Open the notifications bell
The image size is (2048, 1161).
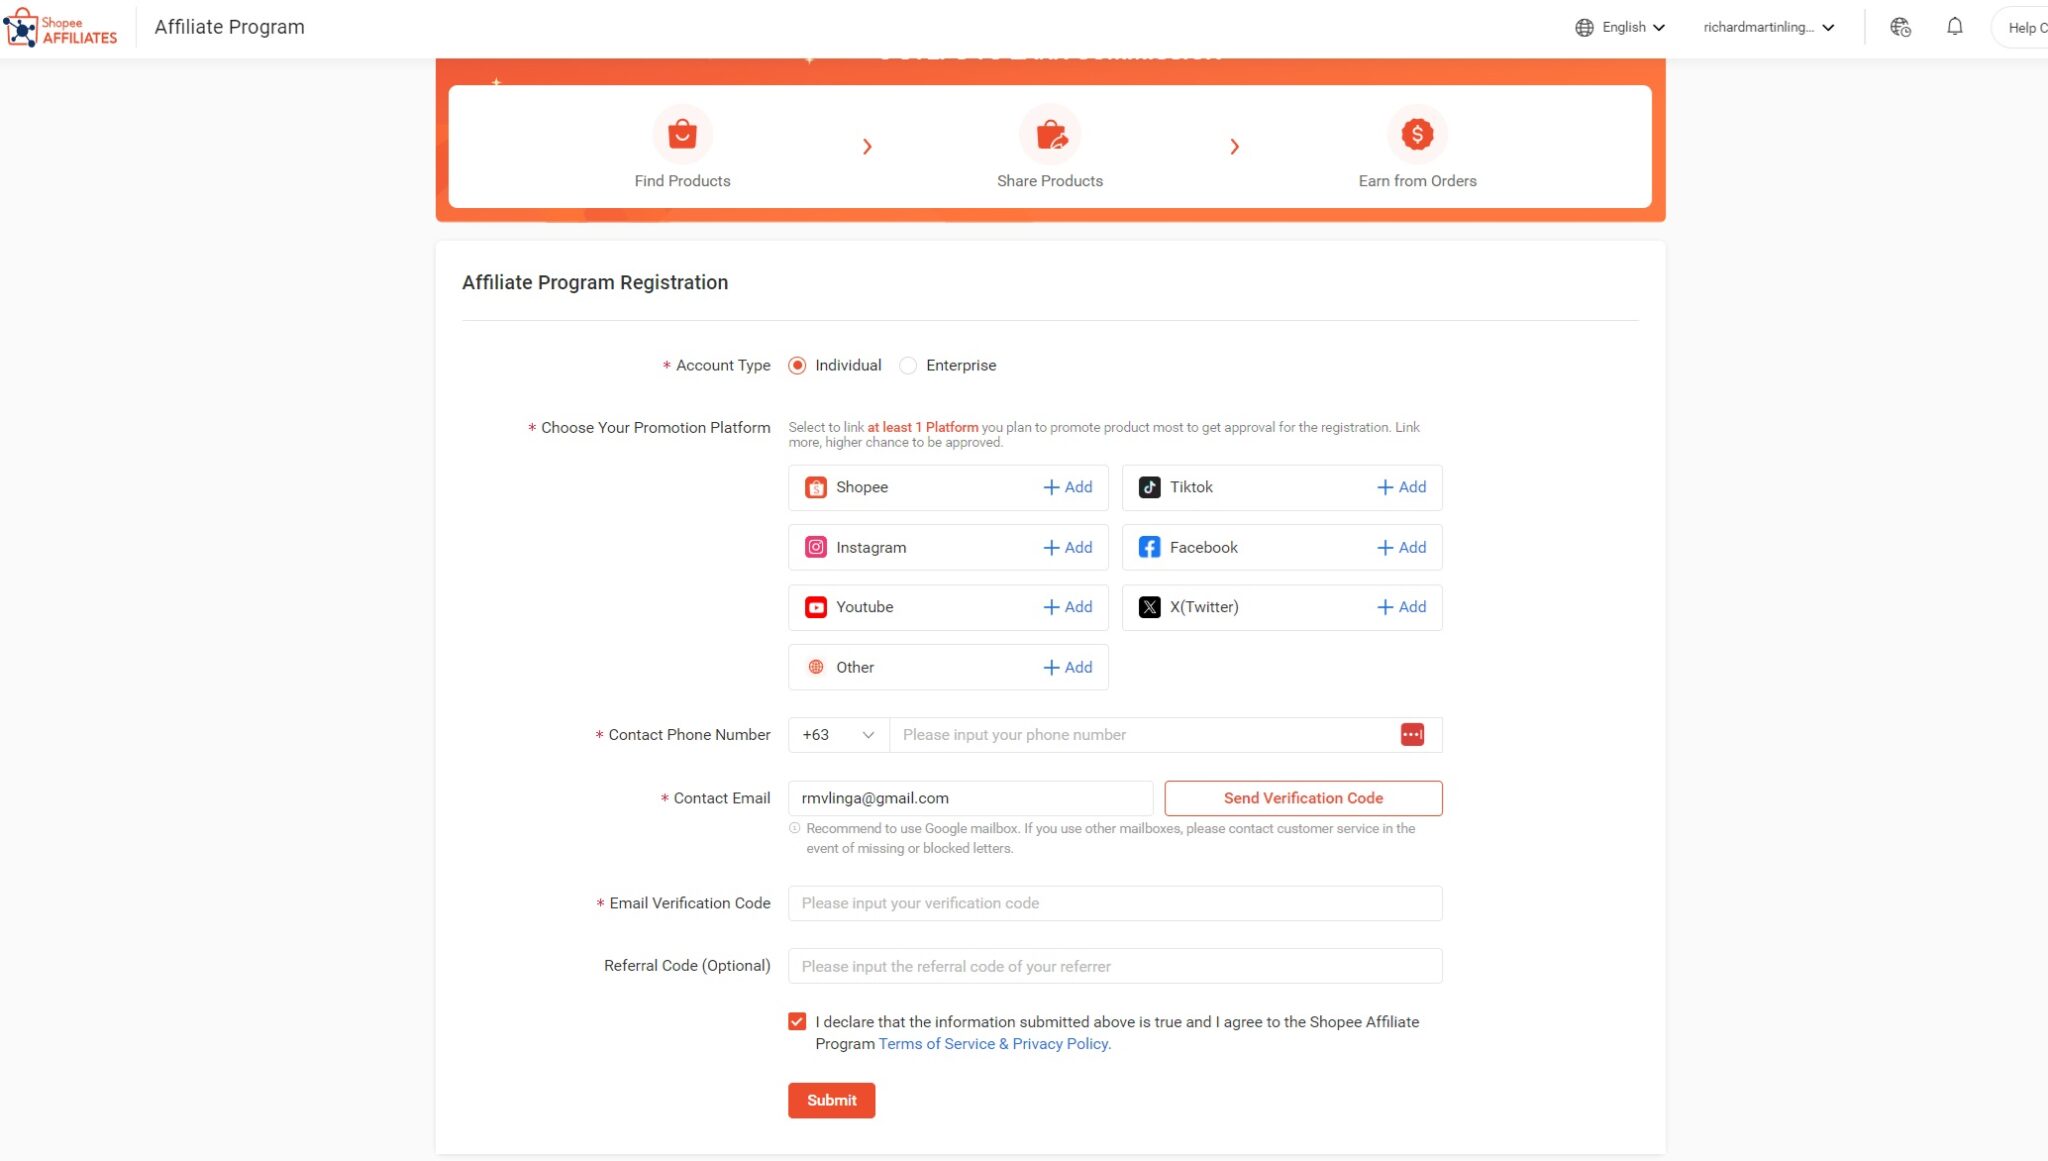pos(1954,27)
